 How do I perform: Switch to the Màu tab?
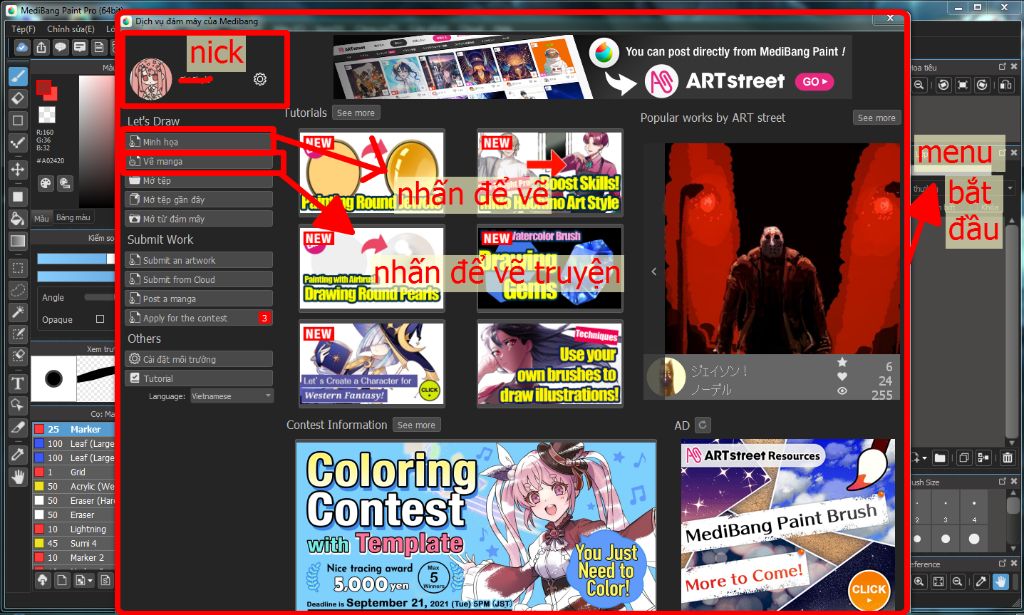tap(42, 217)
